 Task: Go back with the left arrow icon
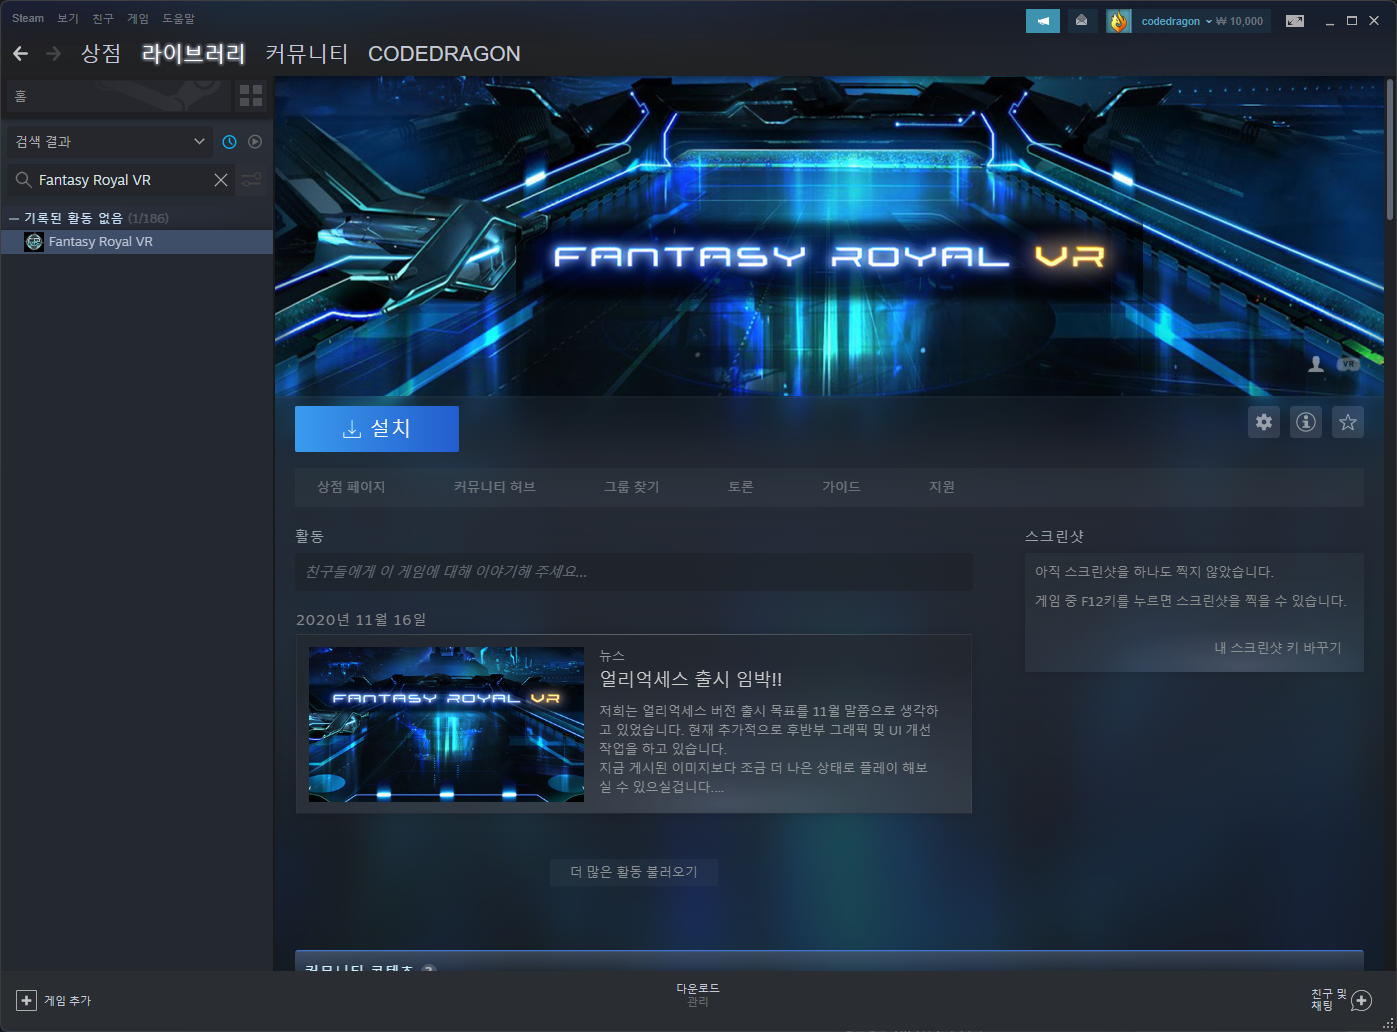tap(20, 53)
